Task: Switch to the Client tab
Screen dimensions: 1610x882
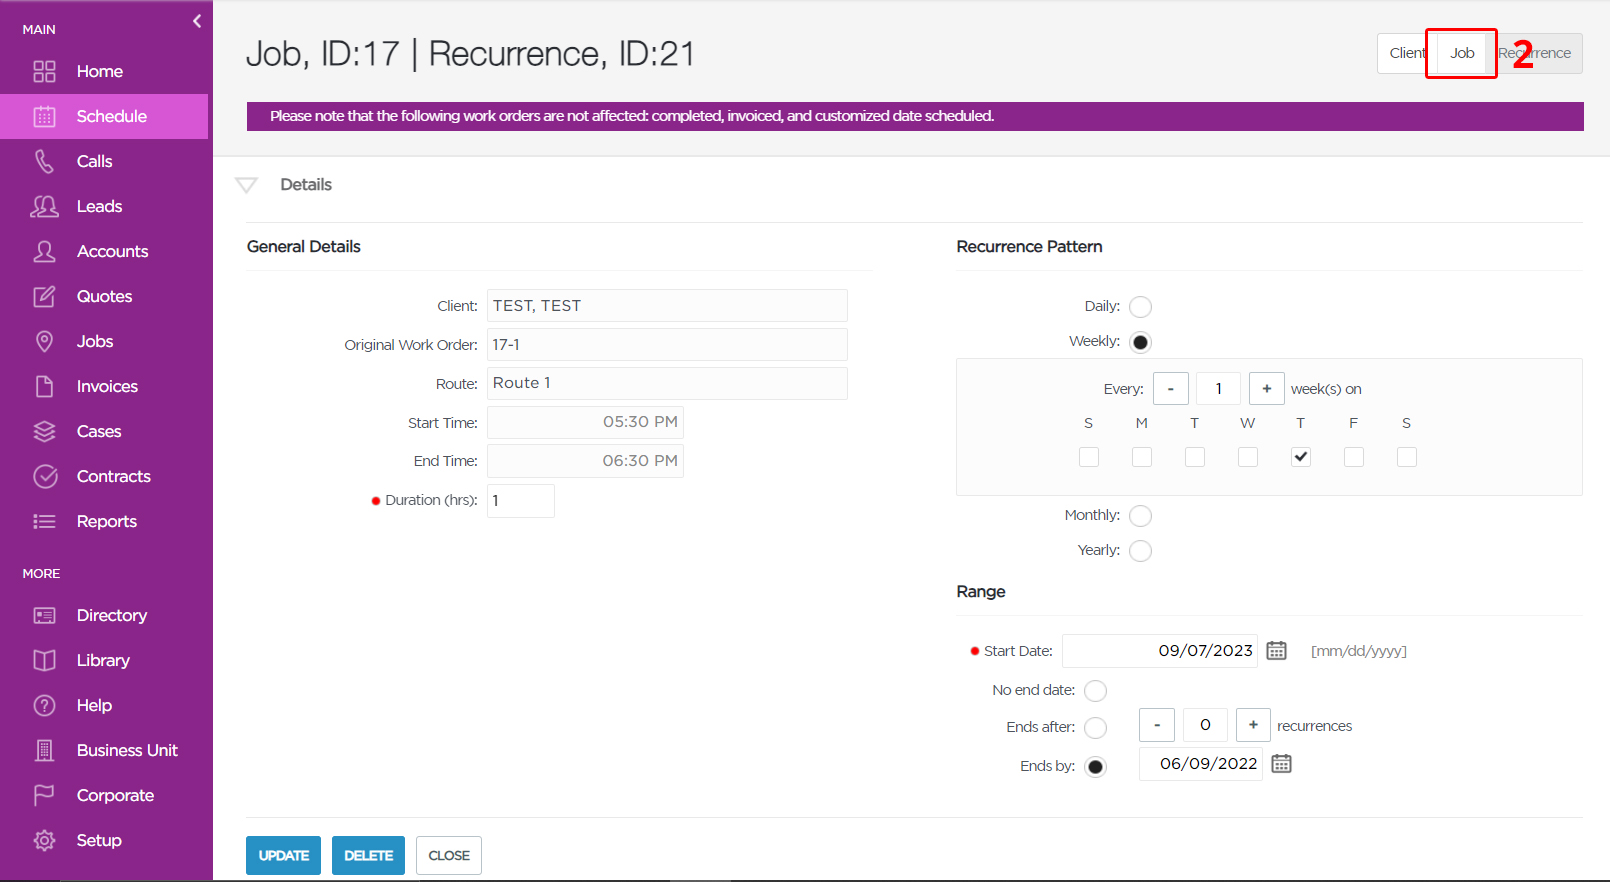Action: [x=1402, y=53]
